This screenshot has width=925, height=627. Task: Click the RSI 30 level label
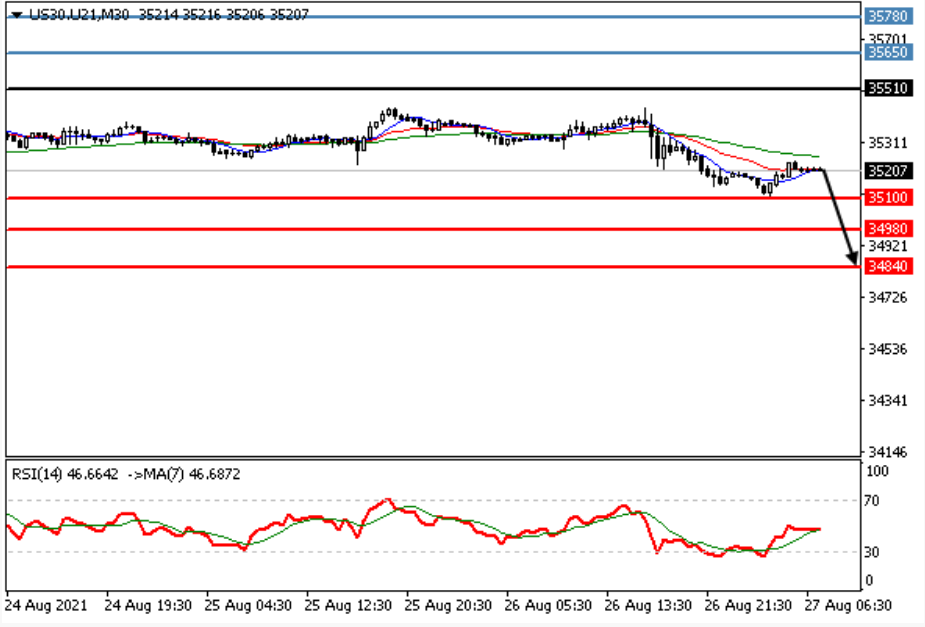click(x=871, y=552)
